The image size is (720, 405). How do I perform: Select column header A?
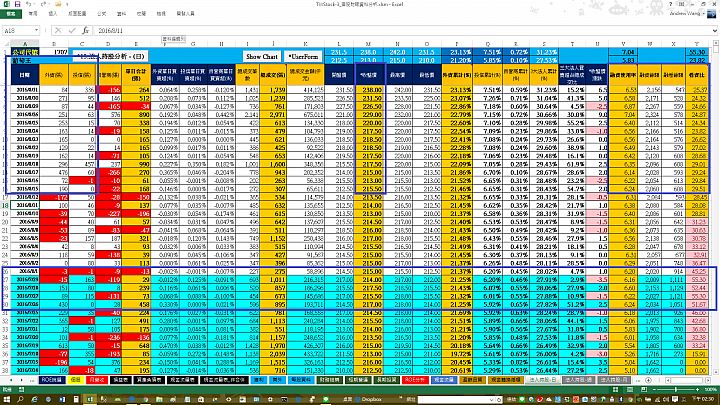point(25,44)
